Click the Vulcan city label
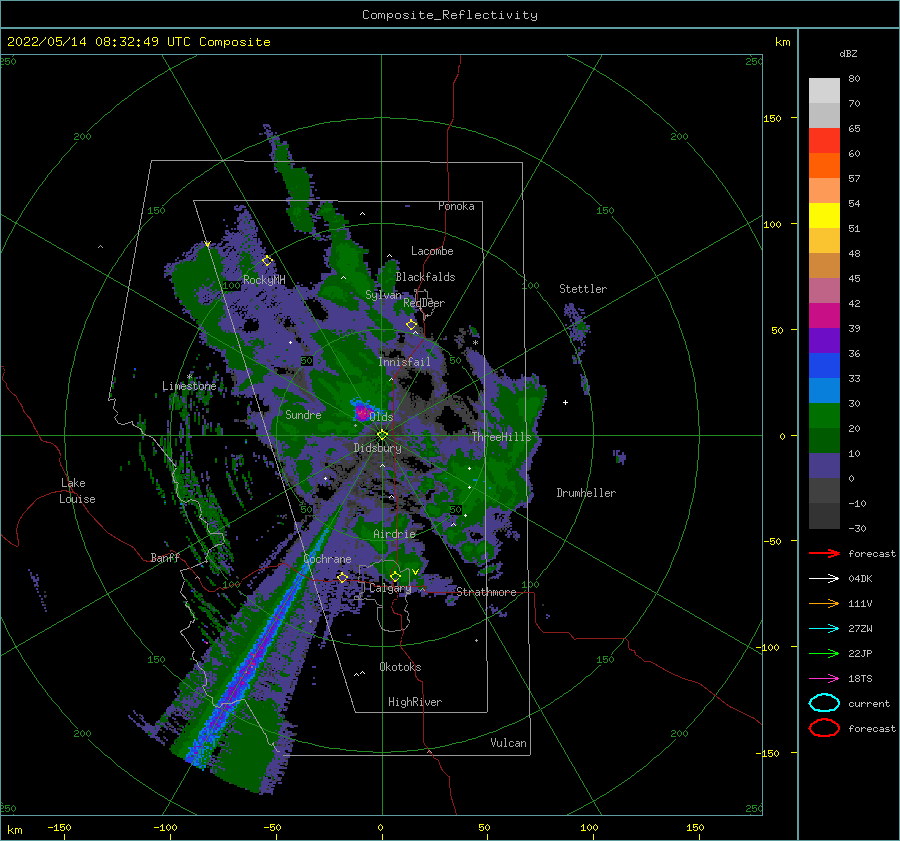This screenshot has width=900, height=841. tap(509, 743)
